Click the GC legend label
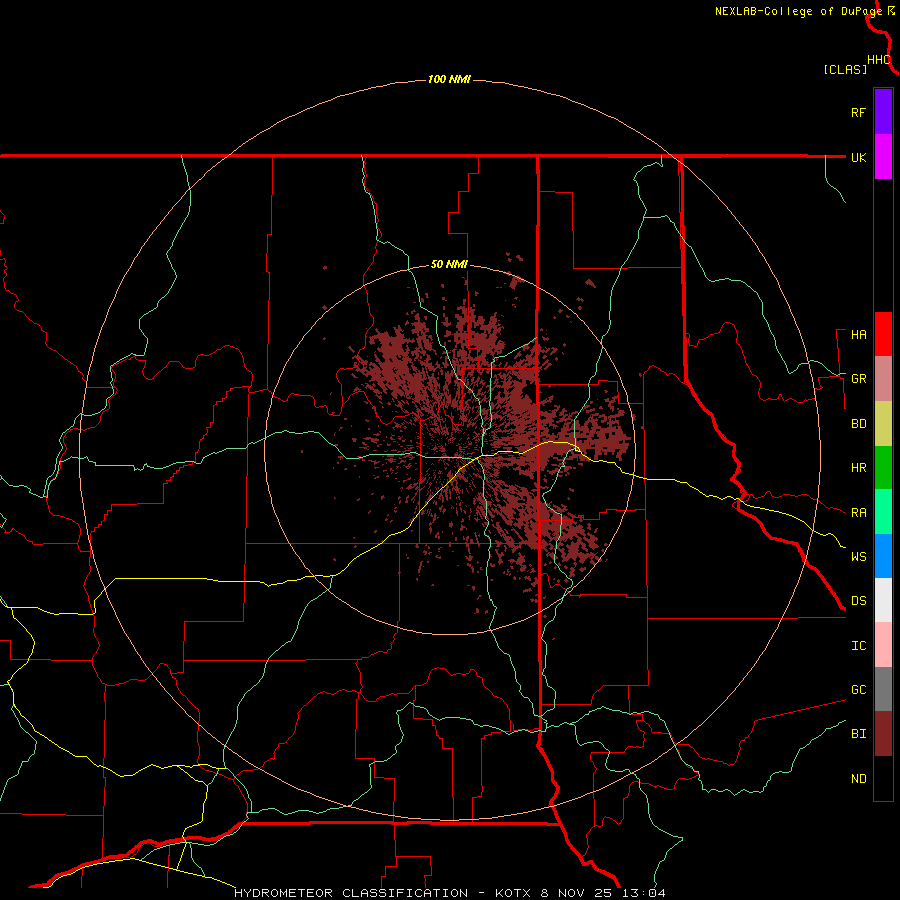Screen dimensions: 900x900 pos(859,690)
